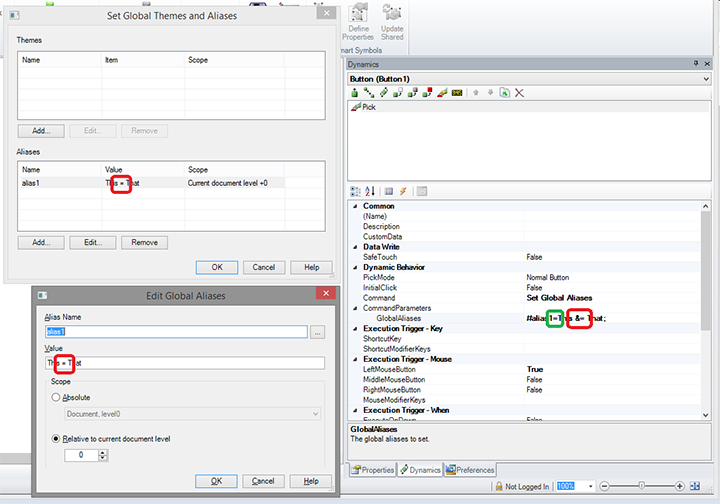This screenshot has height=504, width=720.
Task: Sort properties alphabetically with A-Z icon
Action: (x=368, y=191)
